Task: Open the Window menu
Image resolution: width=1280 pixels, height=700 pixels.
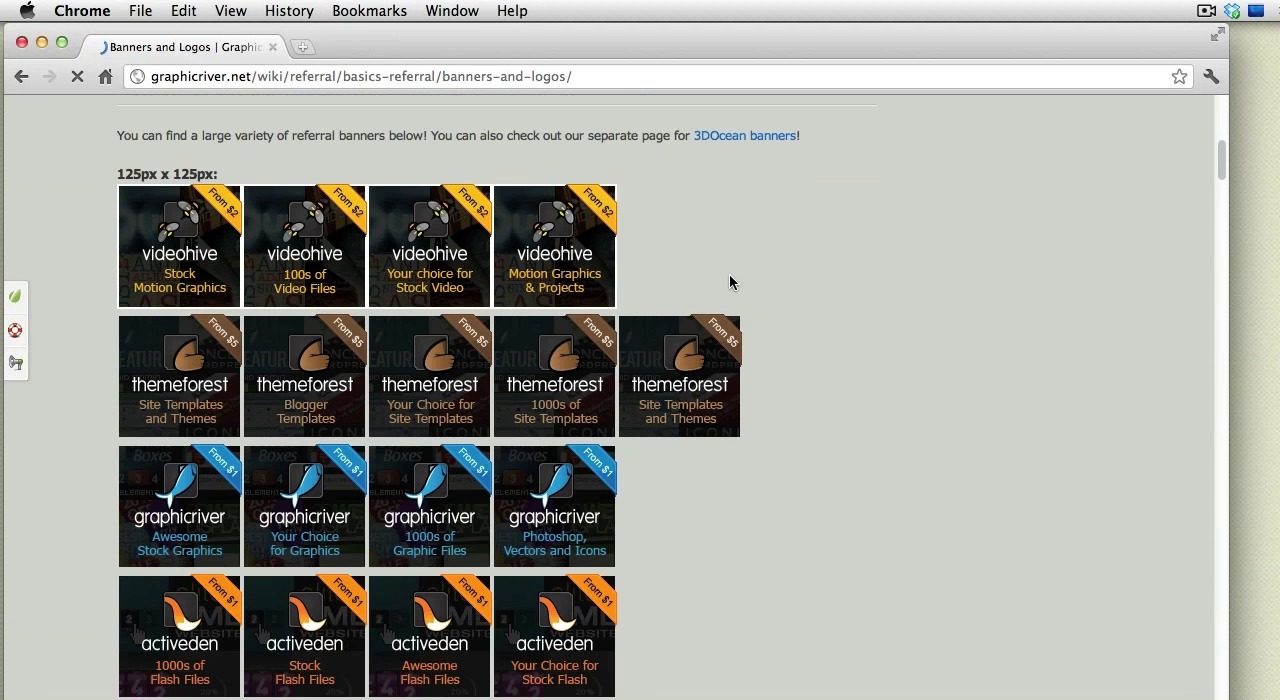Action: click(452, 11)
